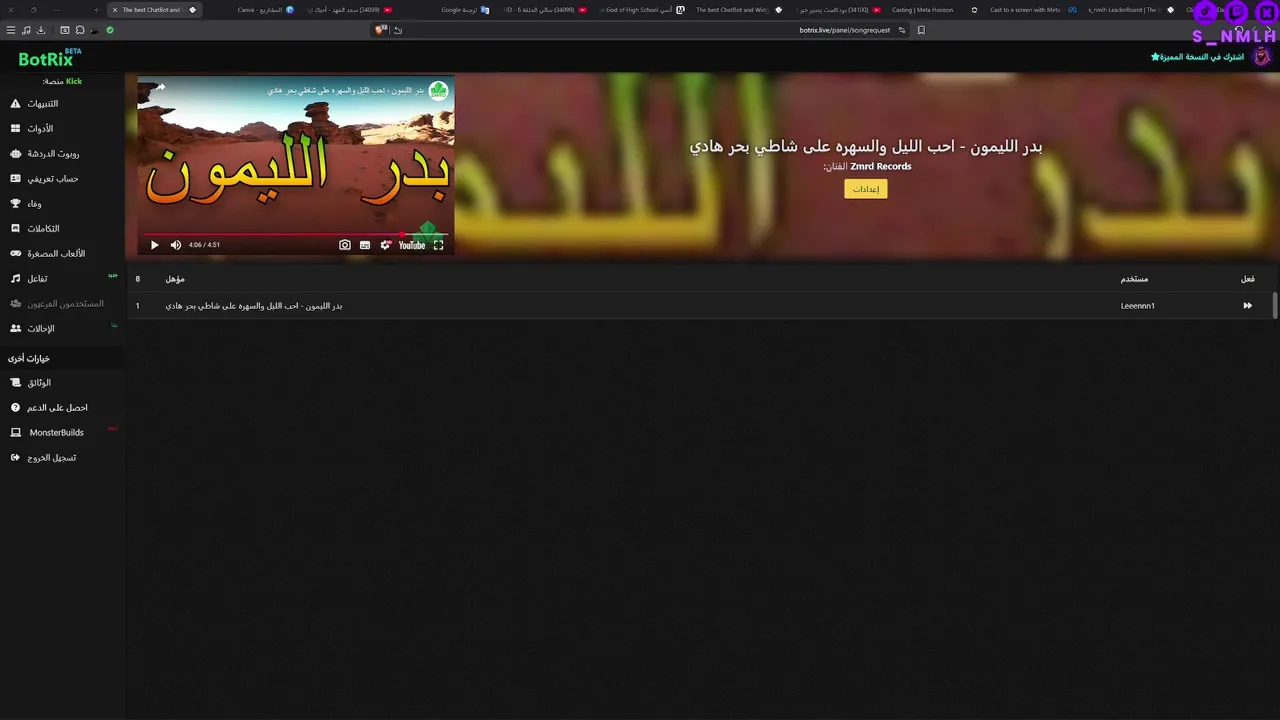Image resolution: width=1280 pixels, height=720 pixels.
Task: Open browser downloads icon
Action: (x=41, y=30)
